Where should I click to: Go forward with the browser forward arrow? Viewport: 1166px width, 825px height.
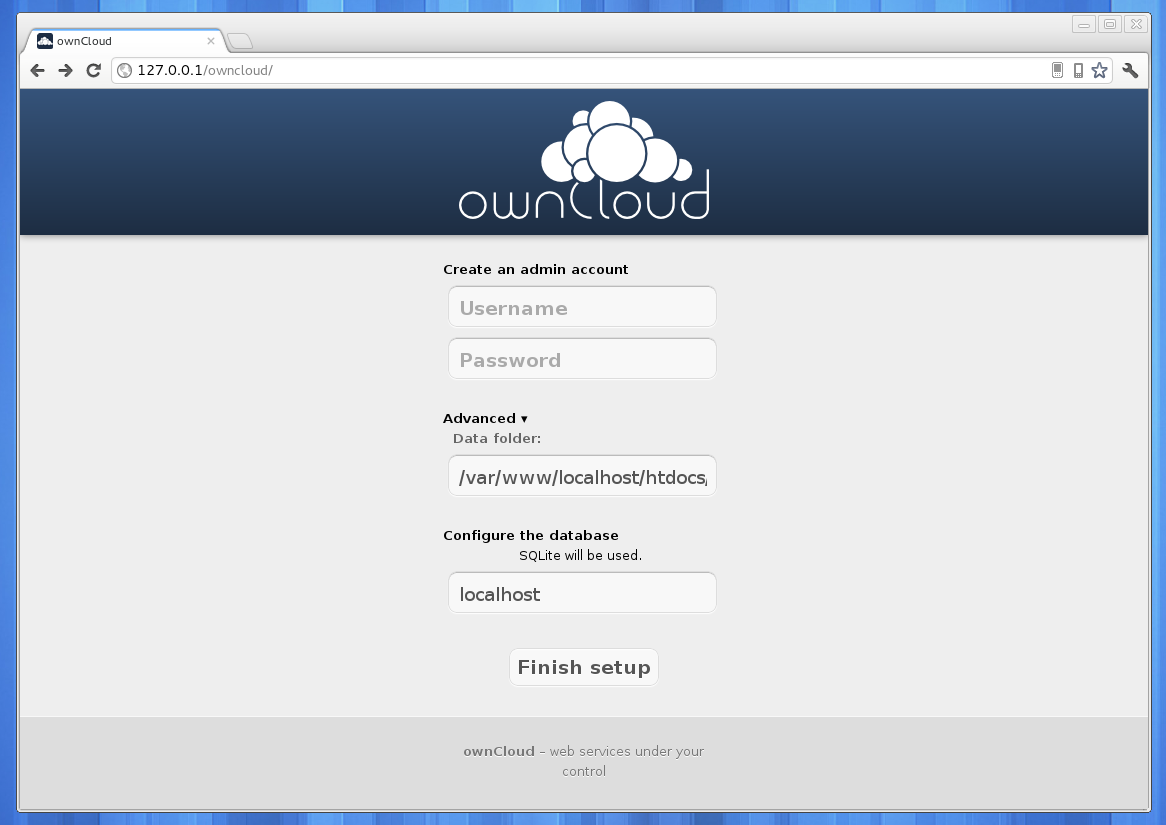pyautogui.click(x=65, y=71)
